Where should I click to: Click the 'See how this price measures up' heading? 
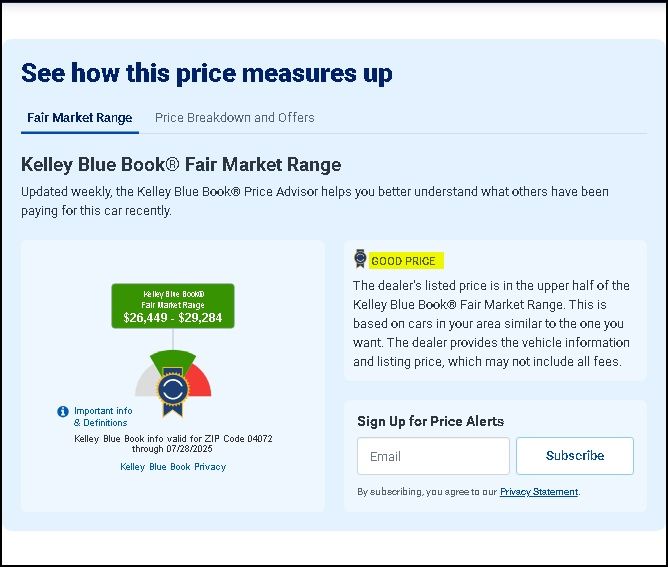pyautogui.click(x=207, y=73)
